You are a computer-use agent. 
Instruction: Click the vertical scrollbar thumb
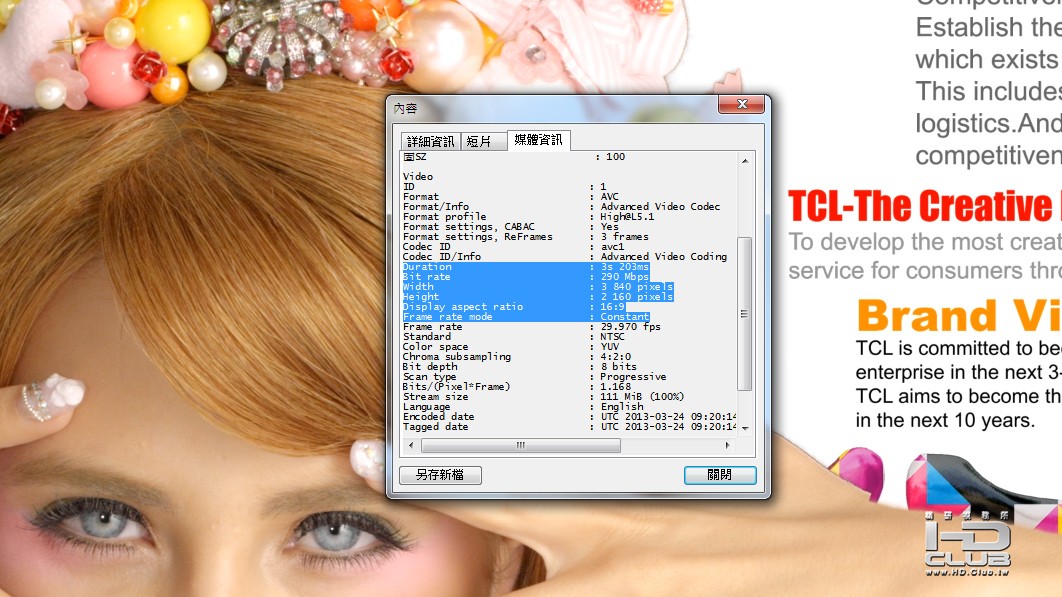tap(745, 314)
